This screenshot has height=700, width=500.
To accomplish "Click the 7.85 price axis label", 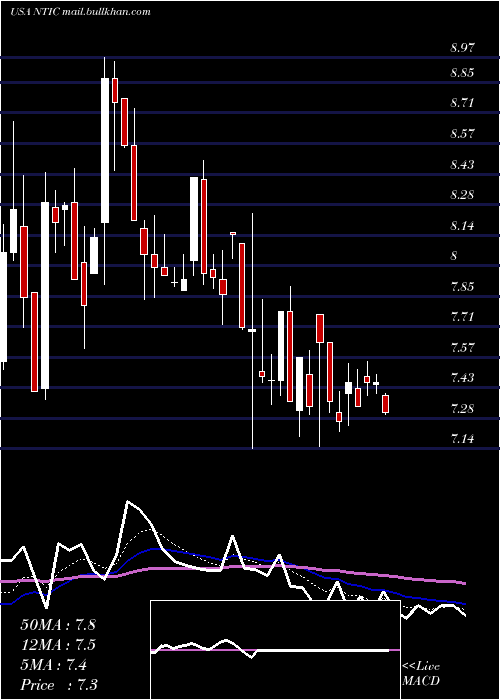I will pyautogui.click(x=463, y=287).
